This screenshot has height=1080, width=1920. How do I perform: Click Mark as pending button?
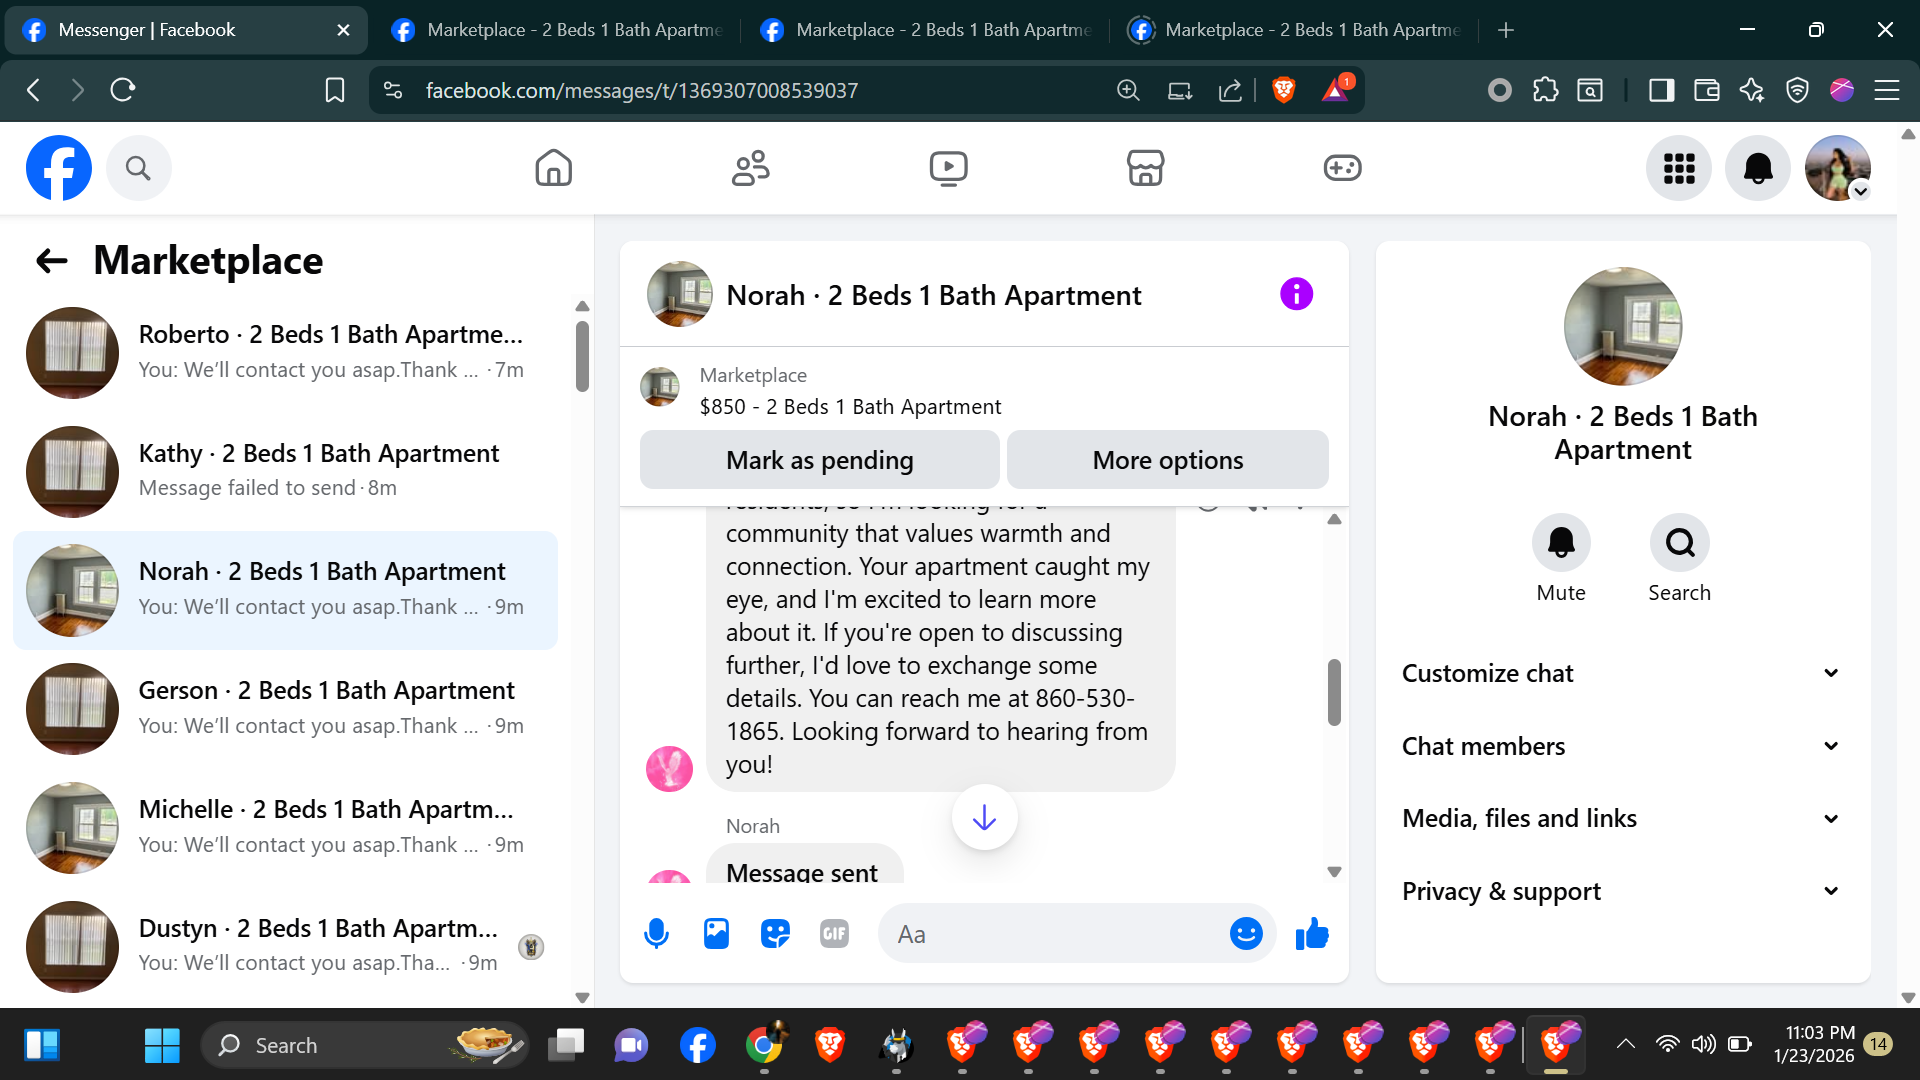[819, 460]
